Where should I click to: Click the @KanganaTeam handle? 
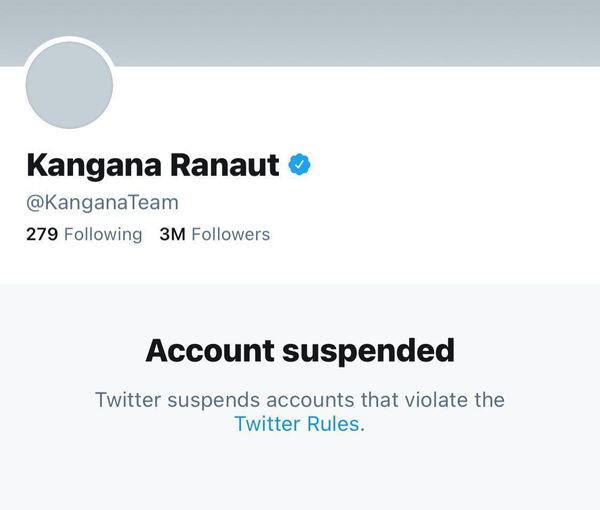[102, 202]
